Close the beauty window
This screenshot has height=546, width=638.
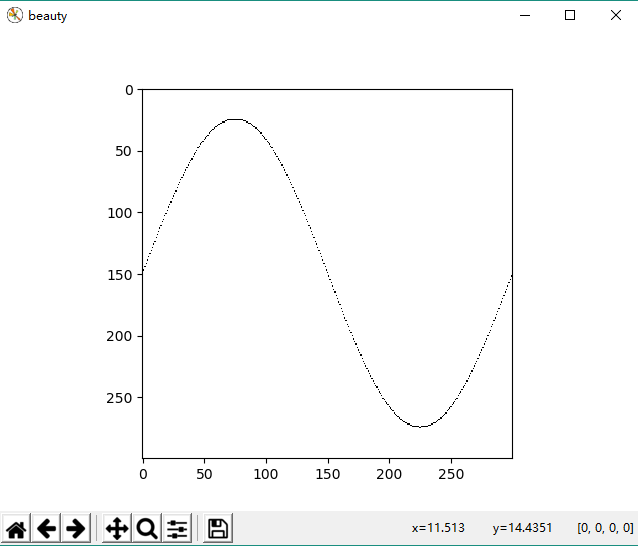pyautogui.click(x=616, y=15)
